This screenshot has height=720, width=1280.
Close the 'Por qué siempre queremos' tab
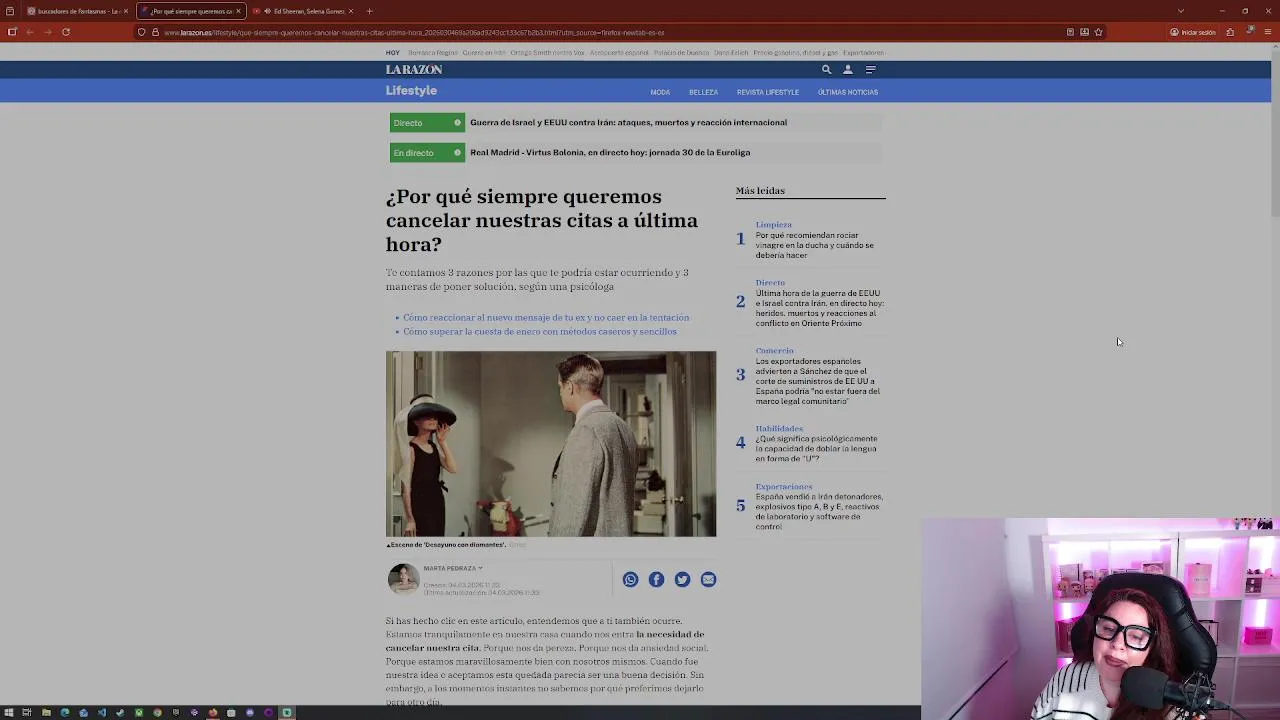[x=238, y=11]
